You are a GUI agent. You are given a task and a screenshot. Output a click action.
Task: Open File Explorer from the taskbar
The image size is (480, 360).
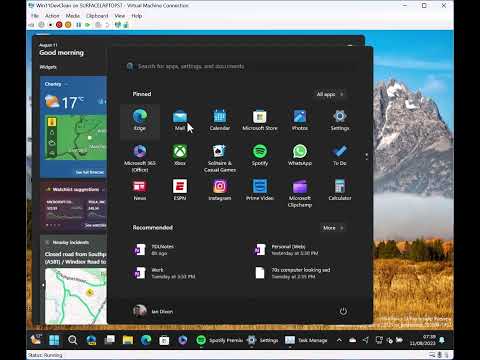click(x=128, y=340)
